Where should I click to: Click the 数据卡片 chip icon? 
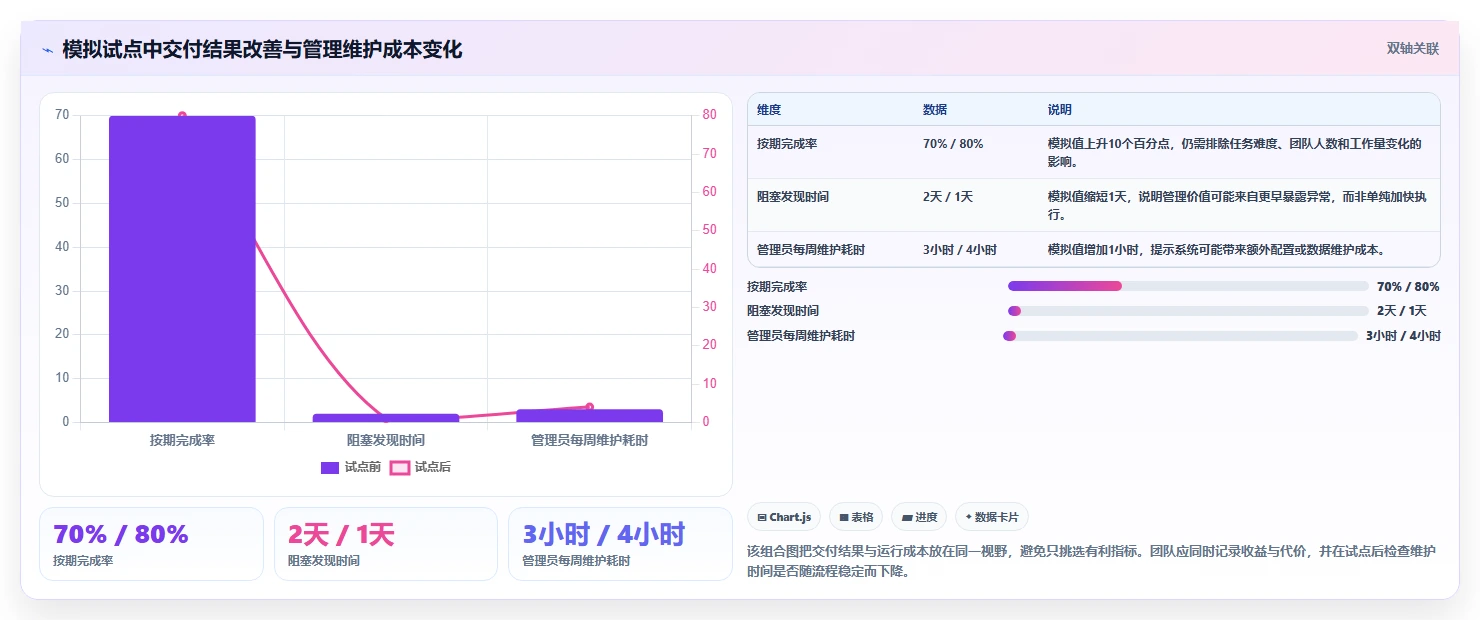(x=969, y=517)
